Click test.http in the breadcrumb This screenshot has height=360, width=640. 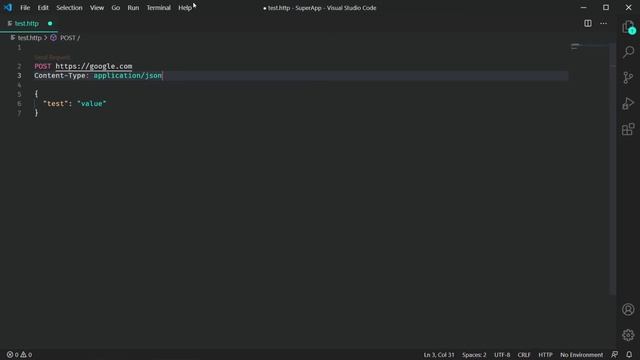29,38
